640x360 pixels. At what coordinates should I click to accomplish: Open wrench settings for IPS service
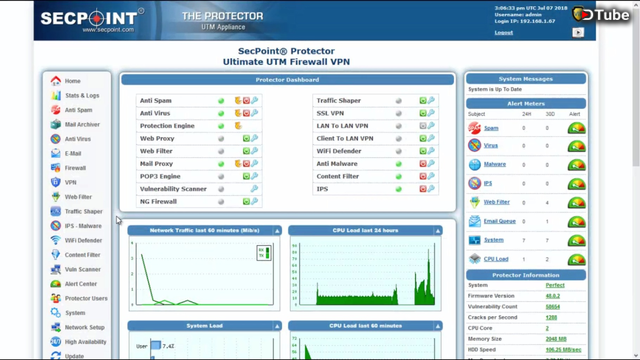[x=431, y=189]
